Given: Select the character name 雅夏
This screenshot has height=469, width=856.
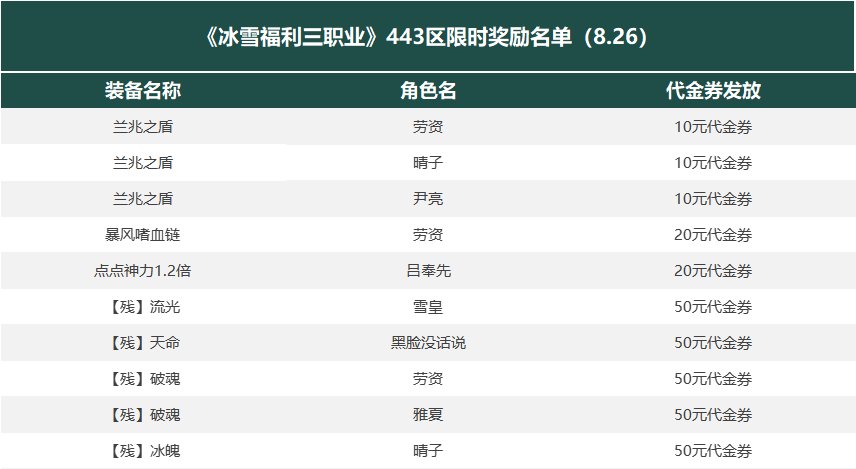Looking at the screenshot, I should coord(428,415).
